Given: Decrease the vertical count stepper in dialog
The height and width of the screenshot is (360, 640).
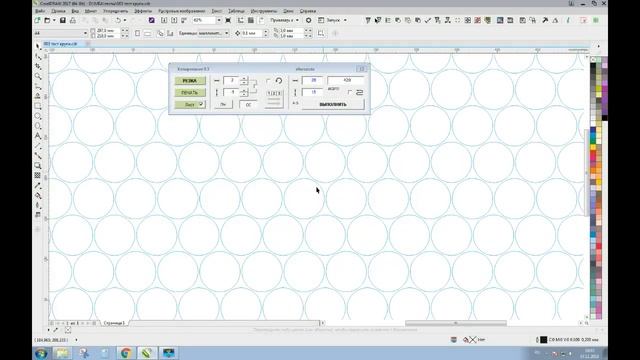Looking at the screenshot, I should (244, 95).
